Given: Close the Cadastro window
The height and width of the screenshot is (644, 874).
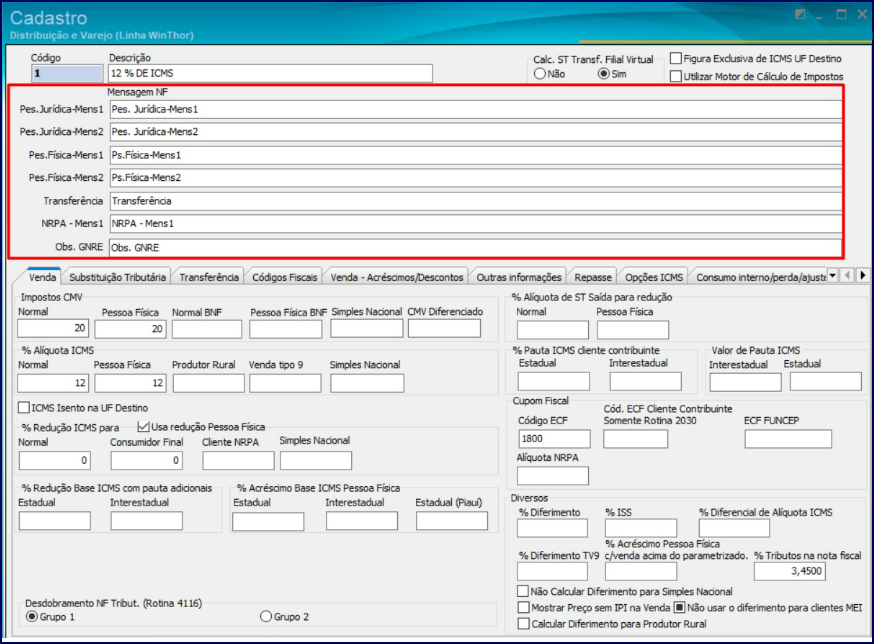Looking at the screenshot, I should point(862,15).
